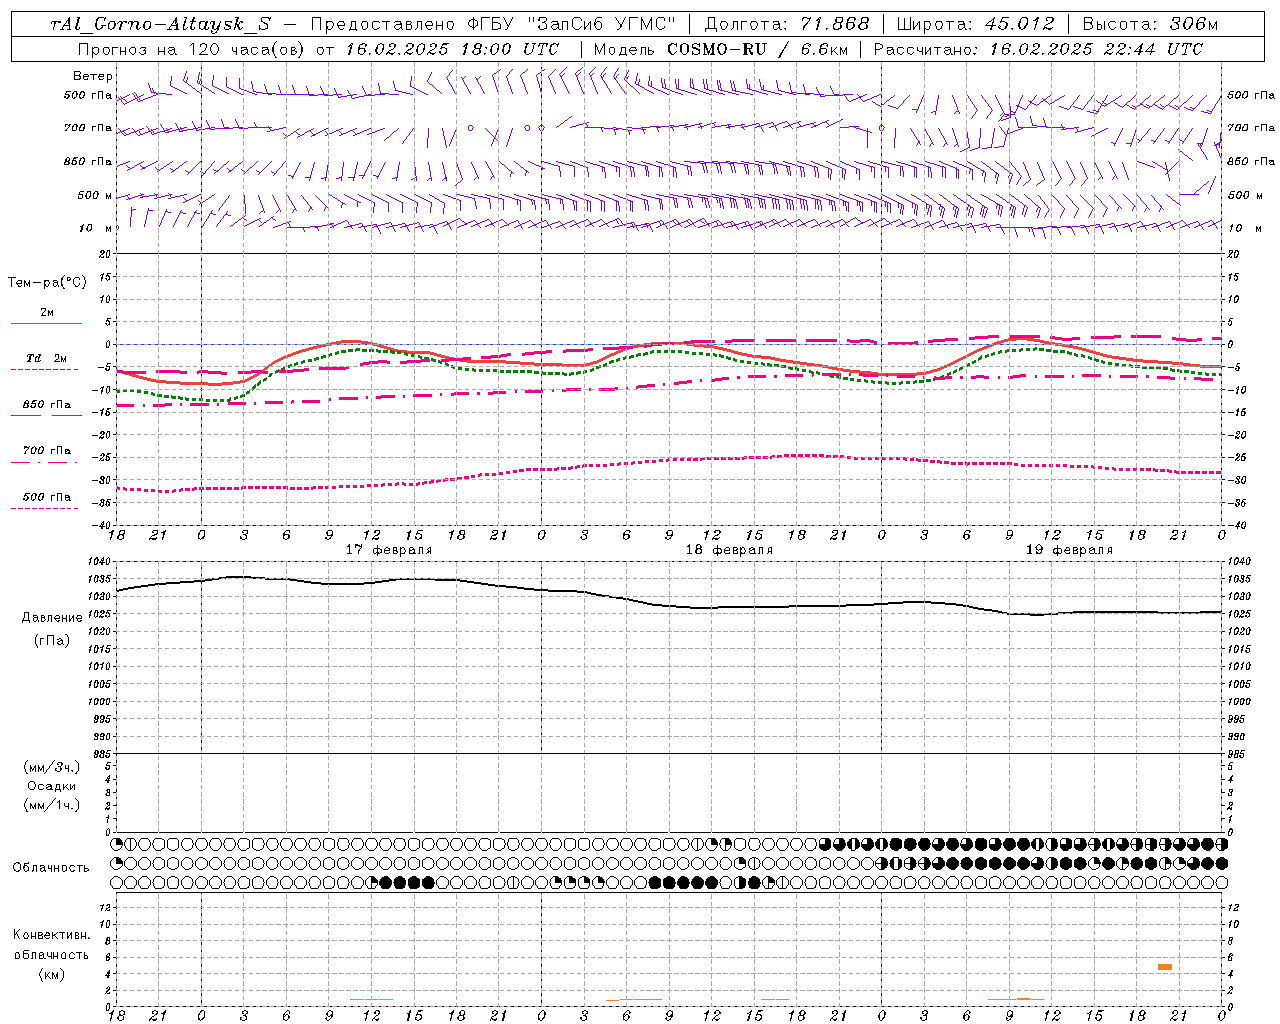This screenshot has height=1024, width=1280.
Task: Click the Конвективн. label
Action: point(51,935)
